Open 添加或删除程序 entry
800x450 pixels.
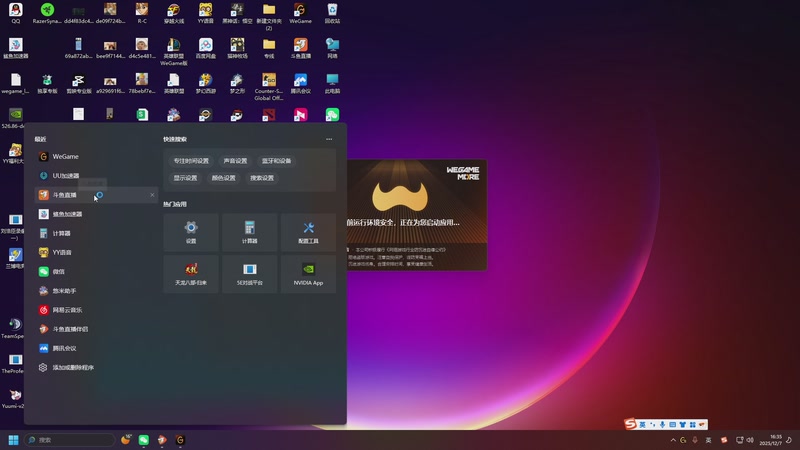96,367
